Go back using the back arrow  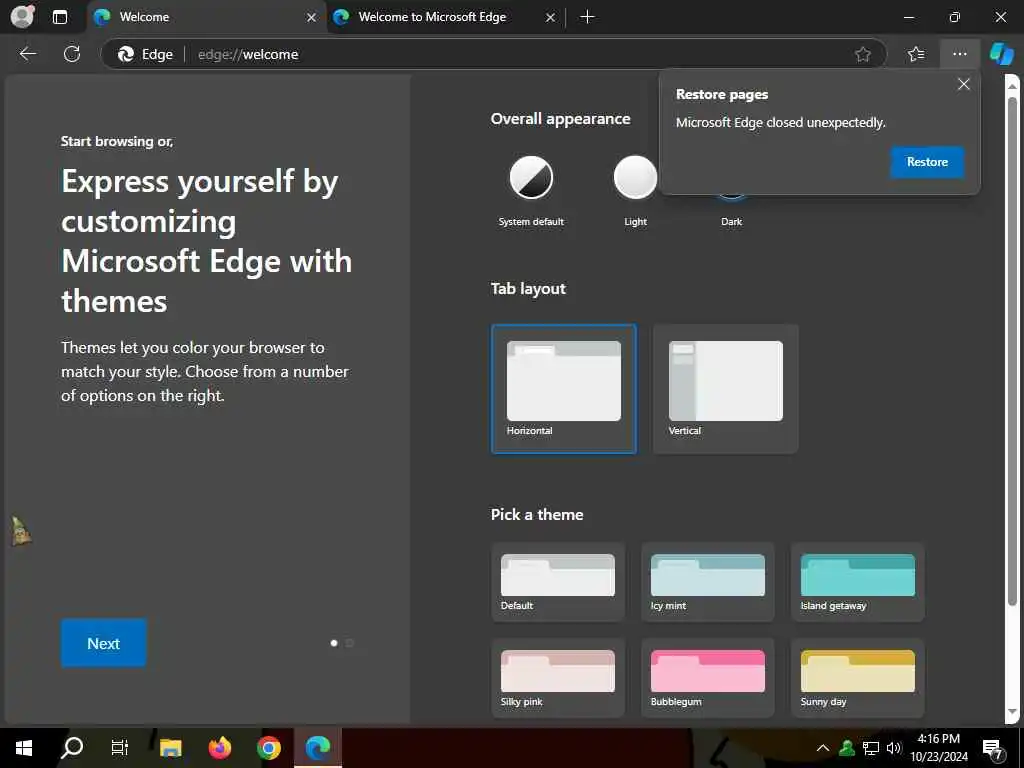27,54
